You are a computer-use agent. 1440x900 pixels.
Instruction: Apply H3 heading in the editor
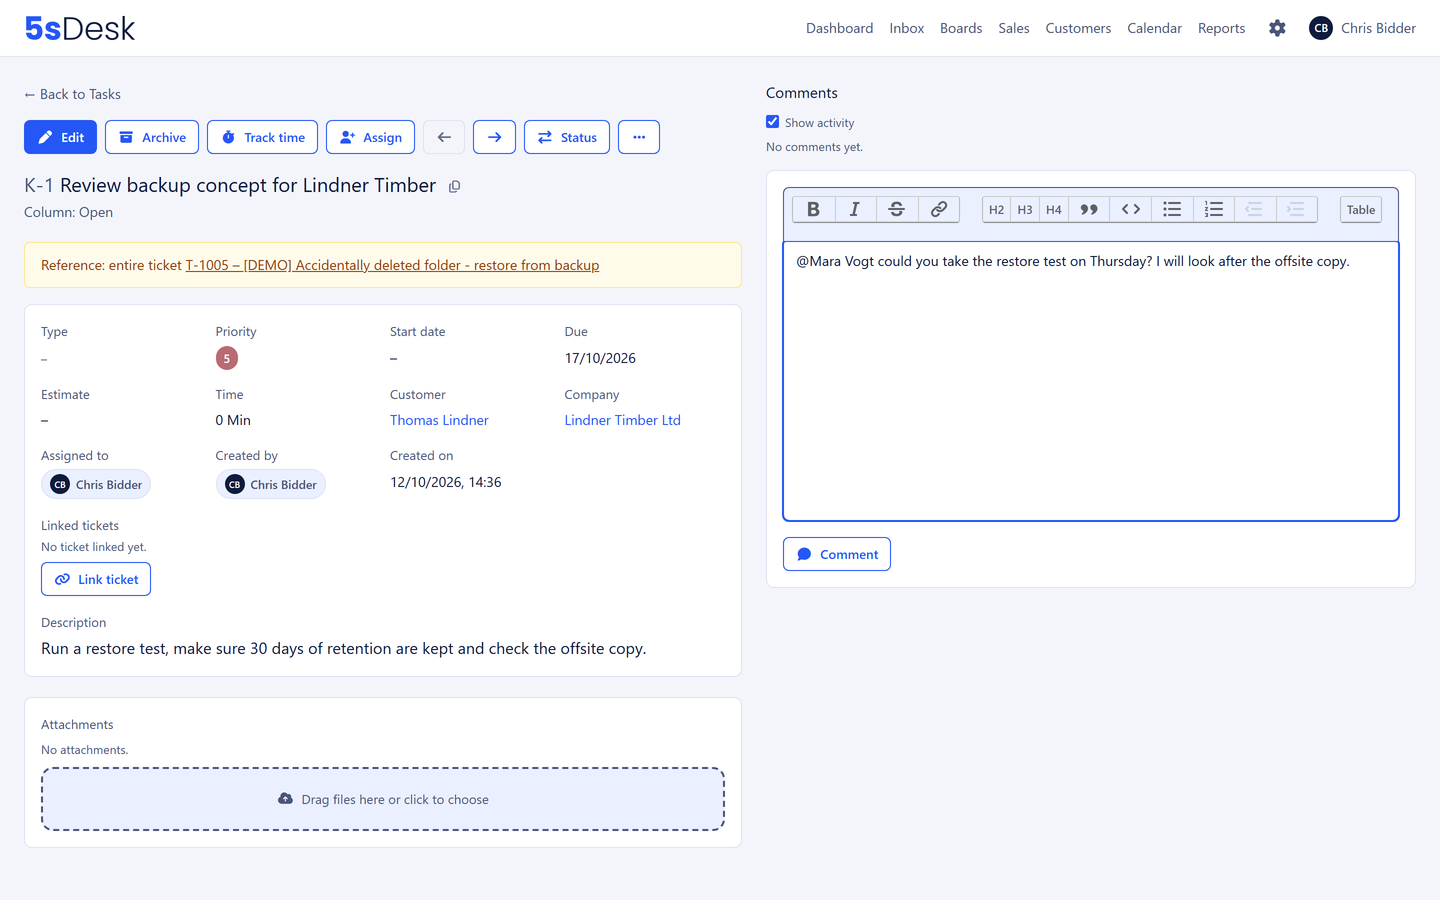pyautogui.click(x=1025, y=209)
